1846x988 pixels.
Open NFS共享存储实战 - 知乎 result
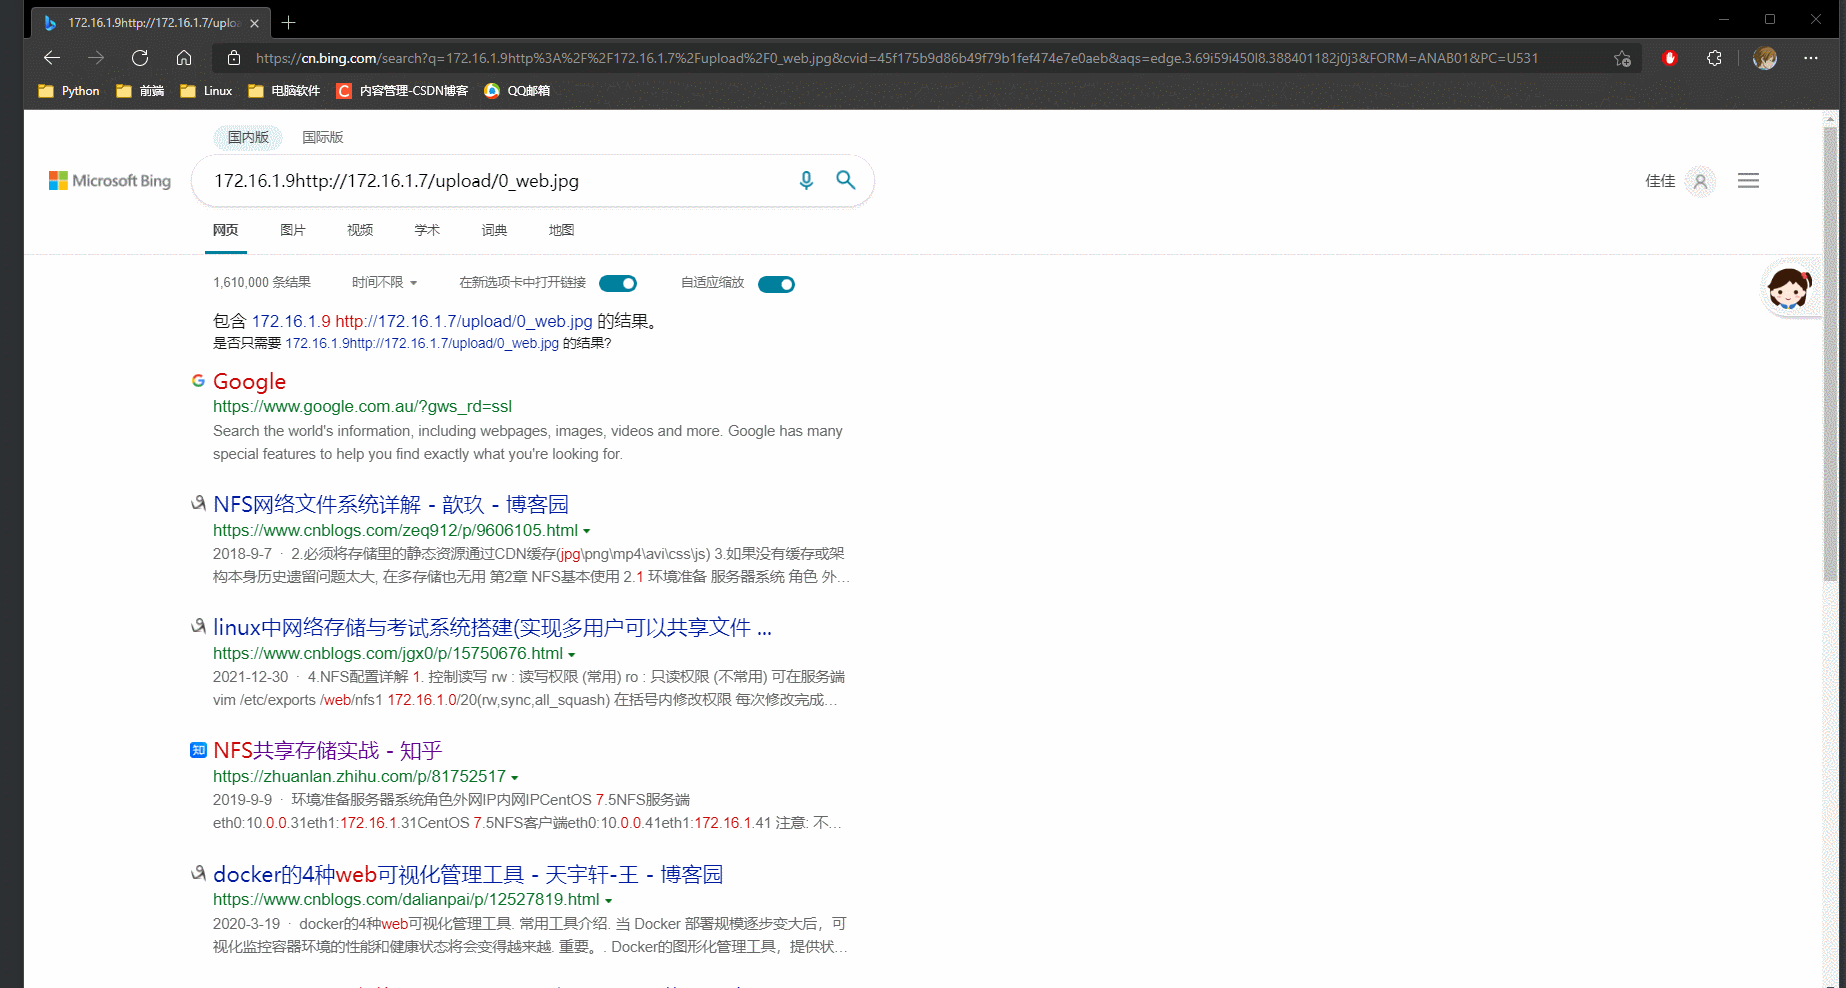(327, 750)
